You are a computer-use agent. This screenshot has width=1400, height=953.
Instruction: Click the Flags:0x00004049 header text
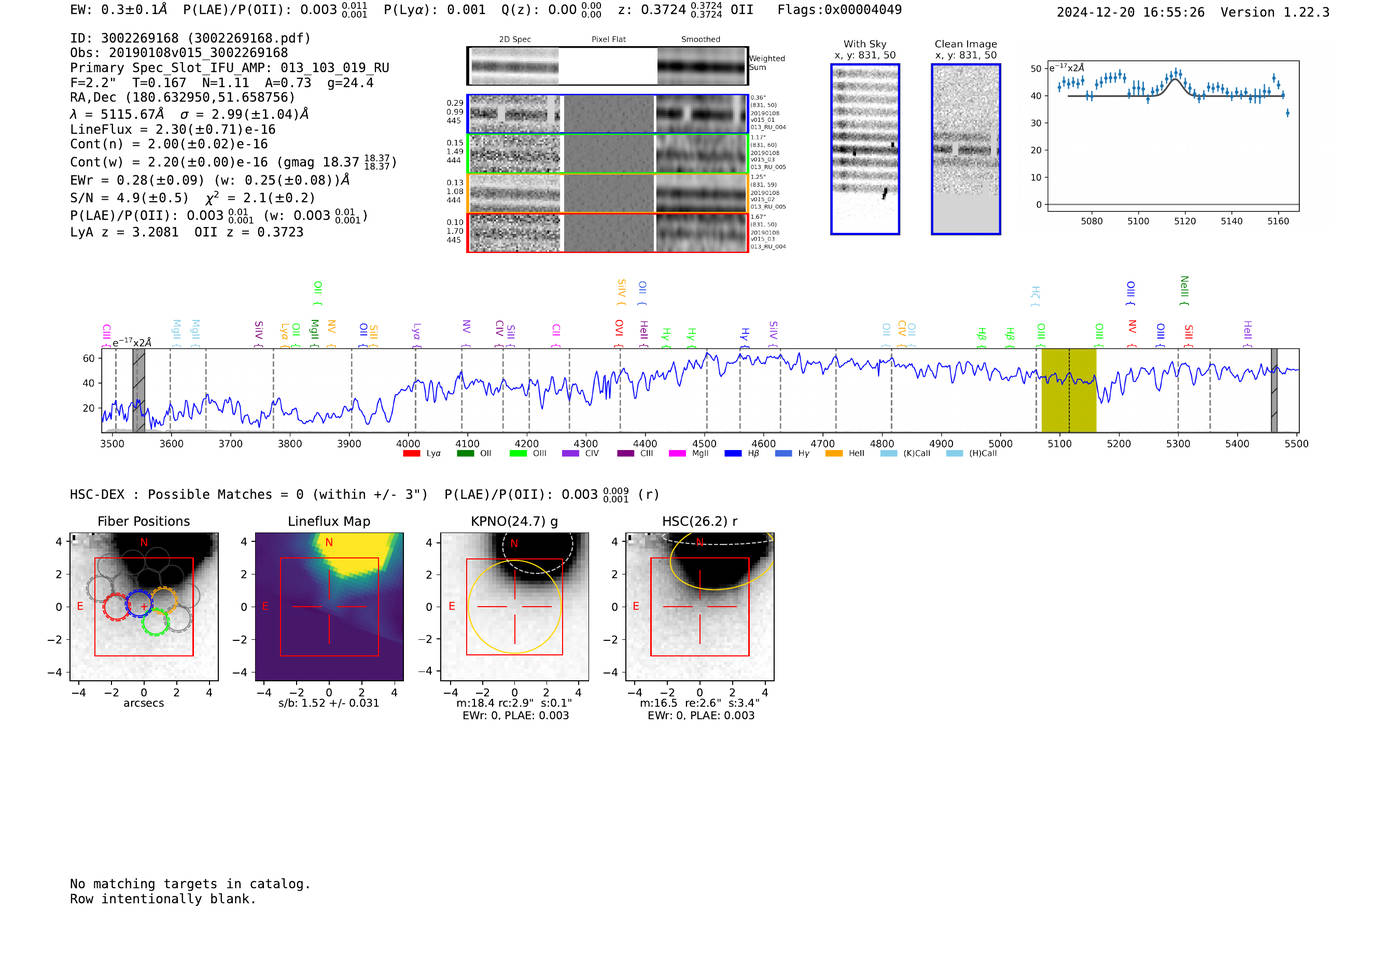point(840,10)
